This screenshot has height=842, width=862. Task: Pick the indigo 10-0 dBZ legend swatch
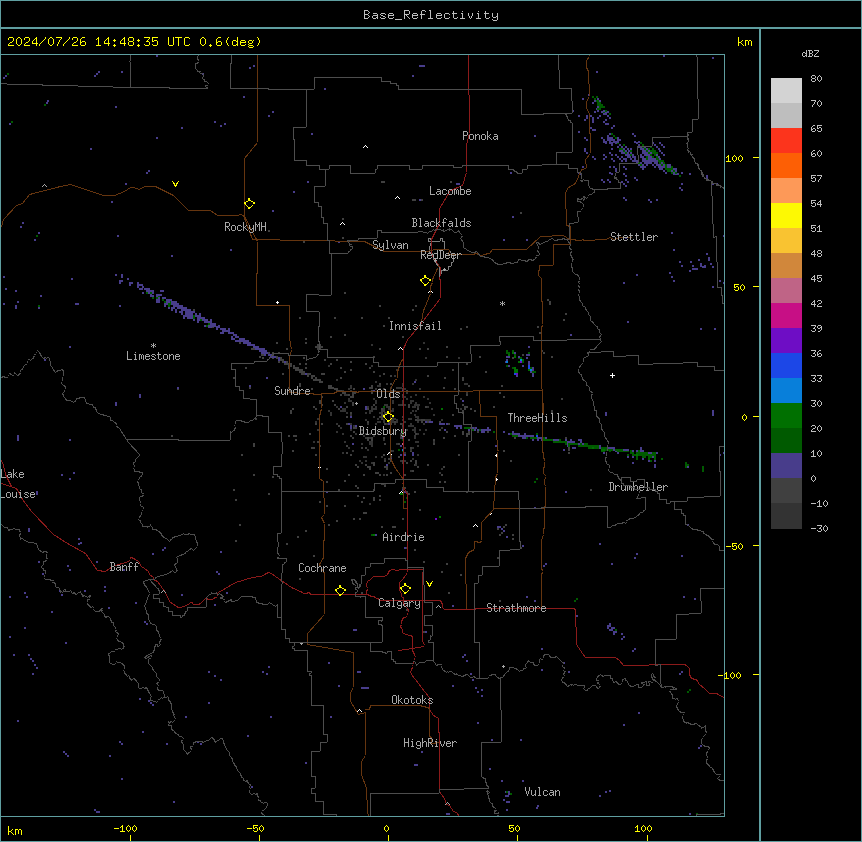pyautogui.click(x=786, y=466)
